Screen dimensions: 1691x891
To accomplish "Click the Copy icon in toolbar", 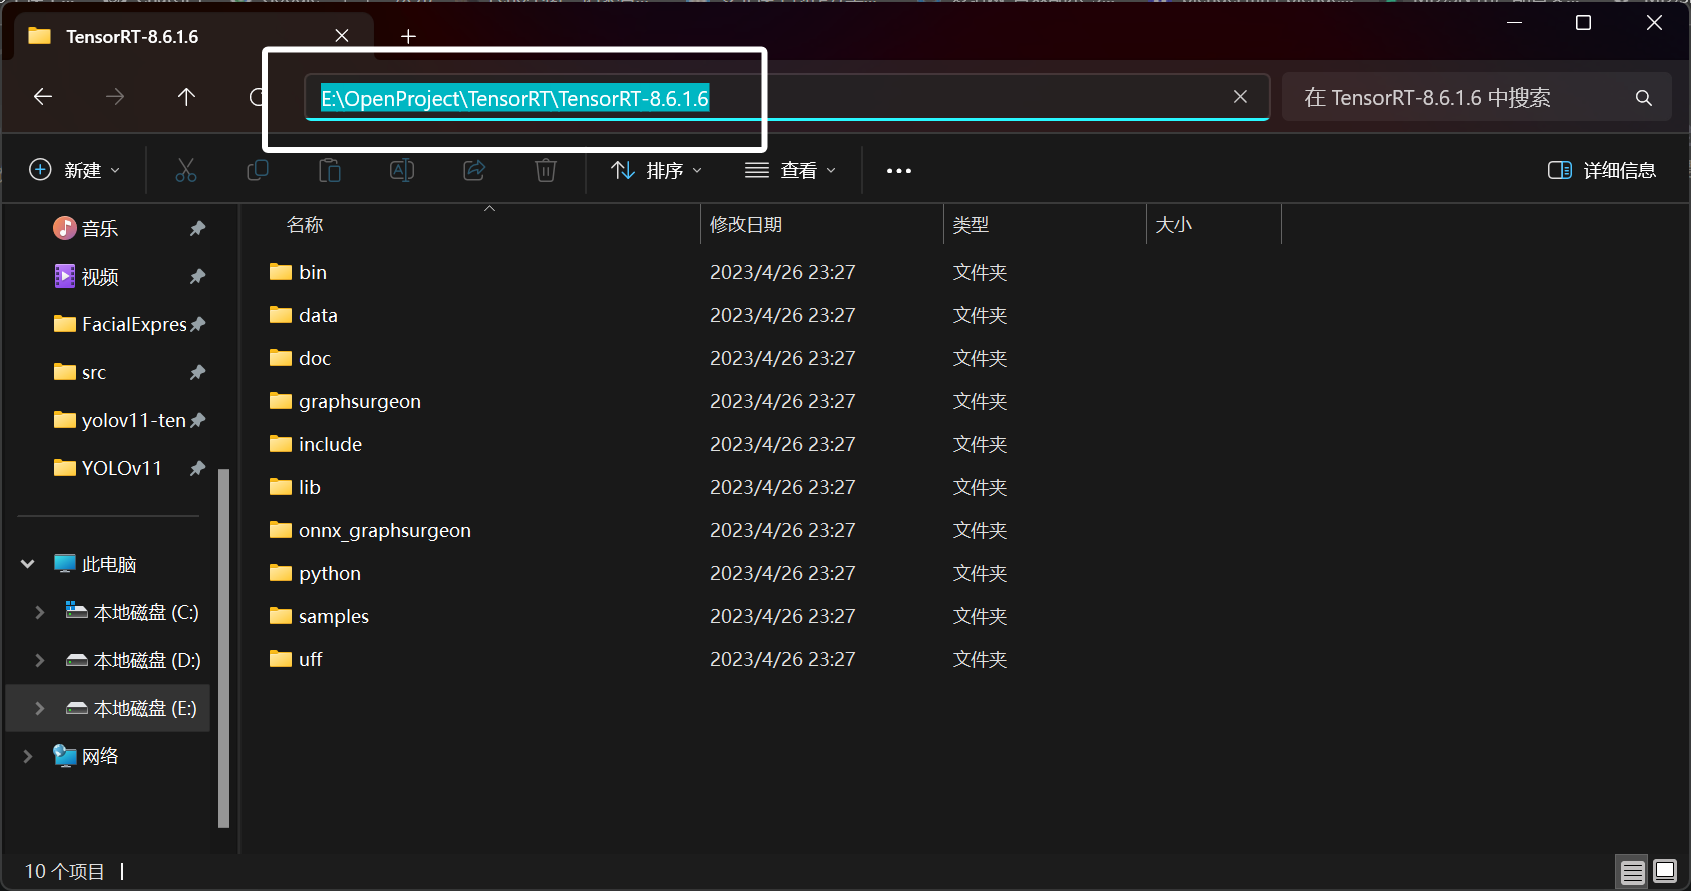I will [x=258, y=171].
